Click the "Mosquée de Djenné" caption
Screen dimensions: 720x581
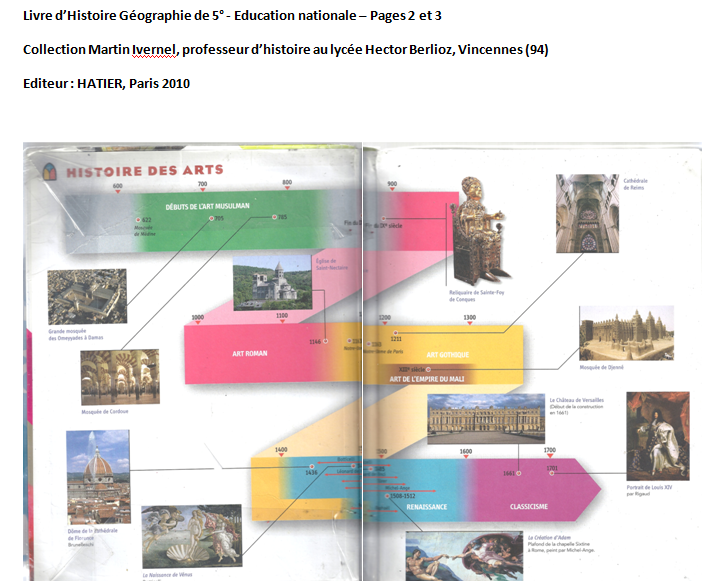(x=602, y=367)
